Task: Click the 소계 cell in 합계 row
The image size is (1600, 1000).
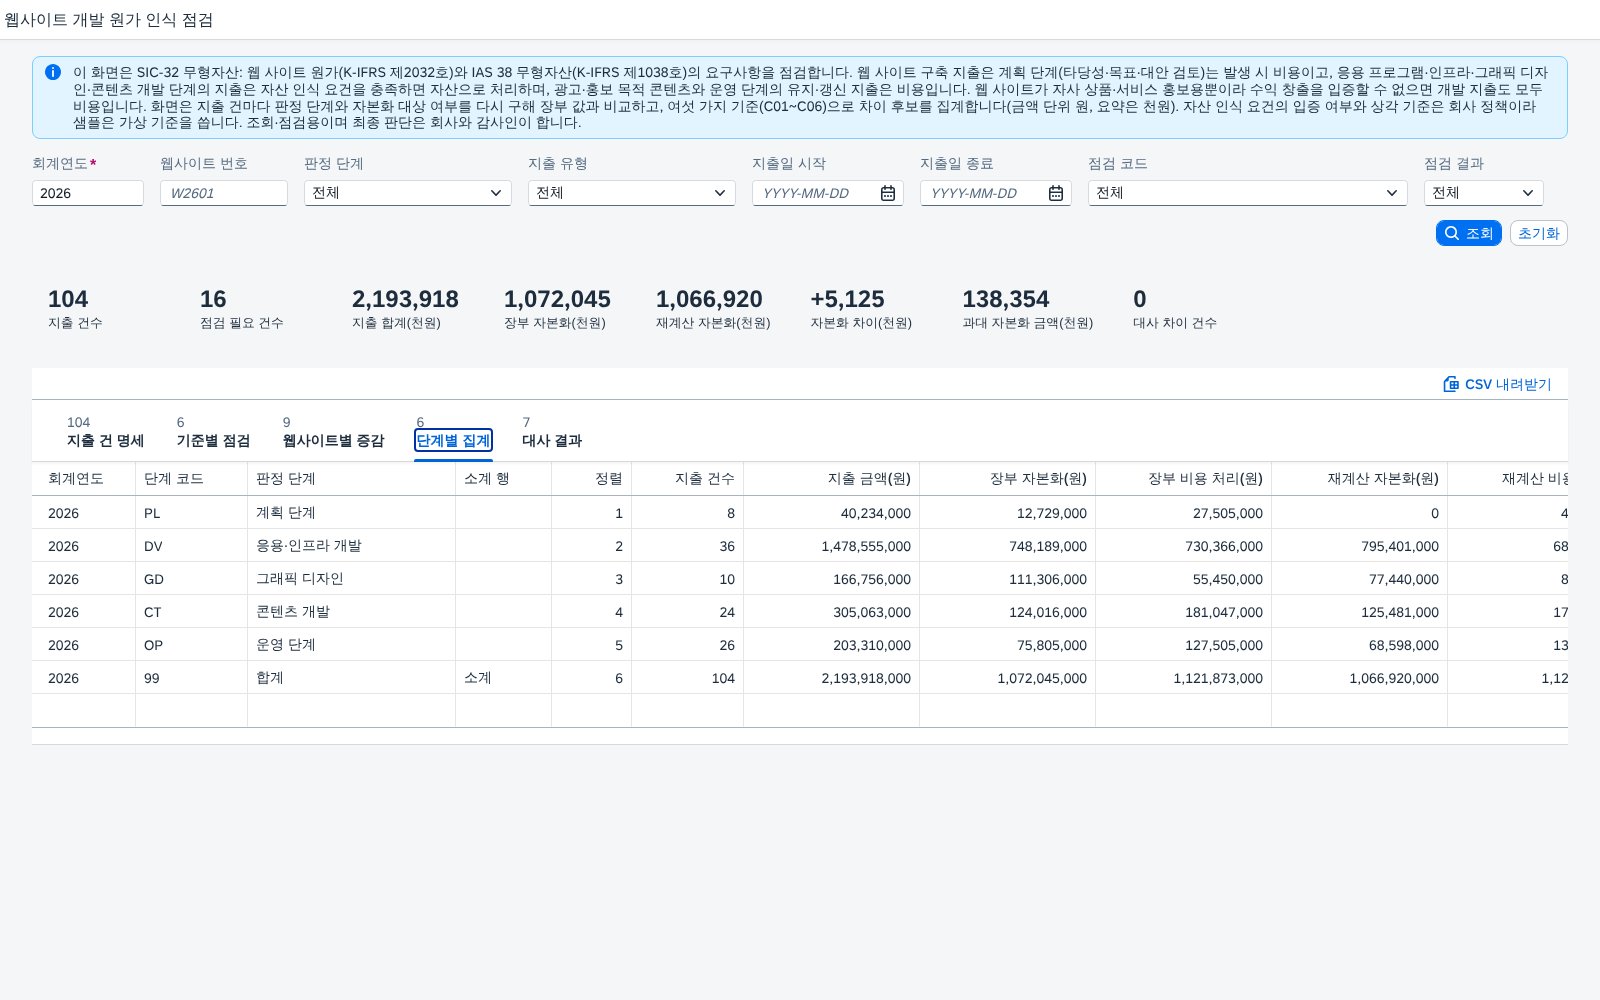Action: coord(503,678)
